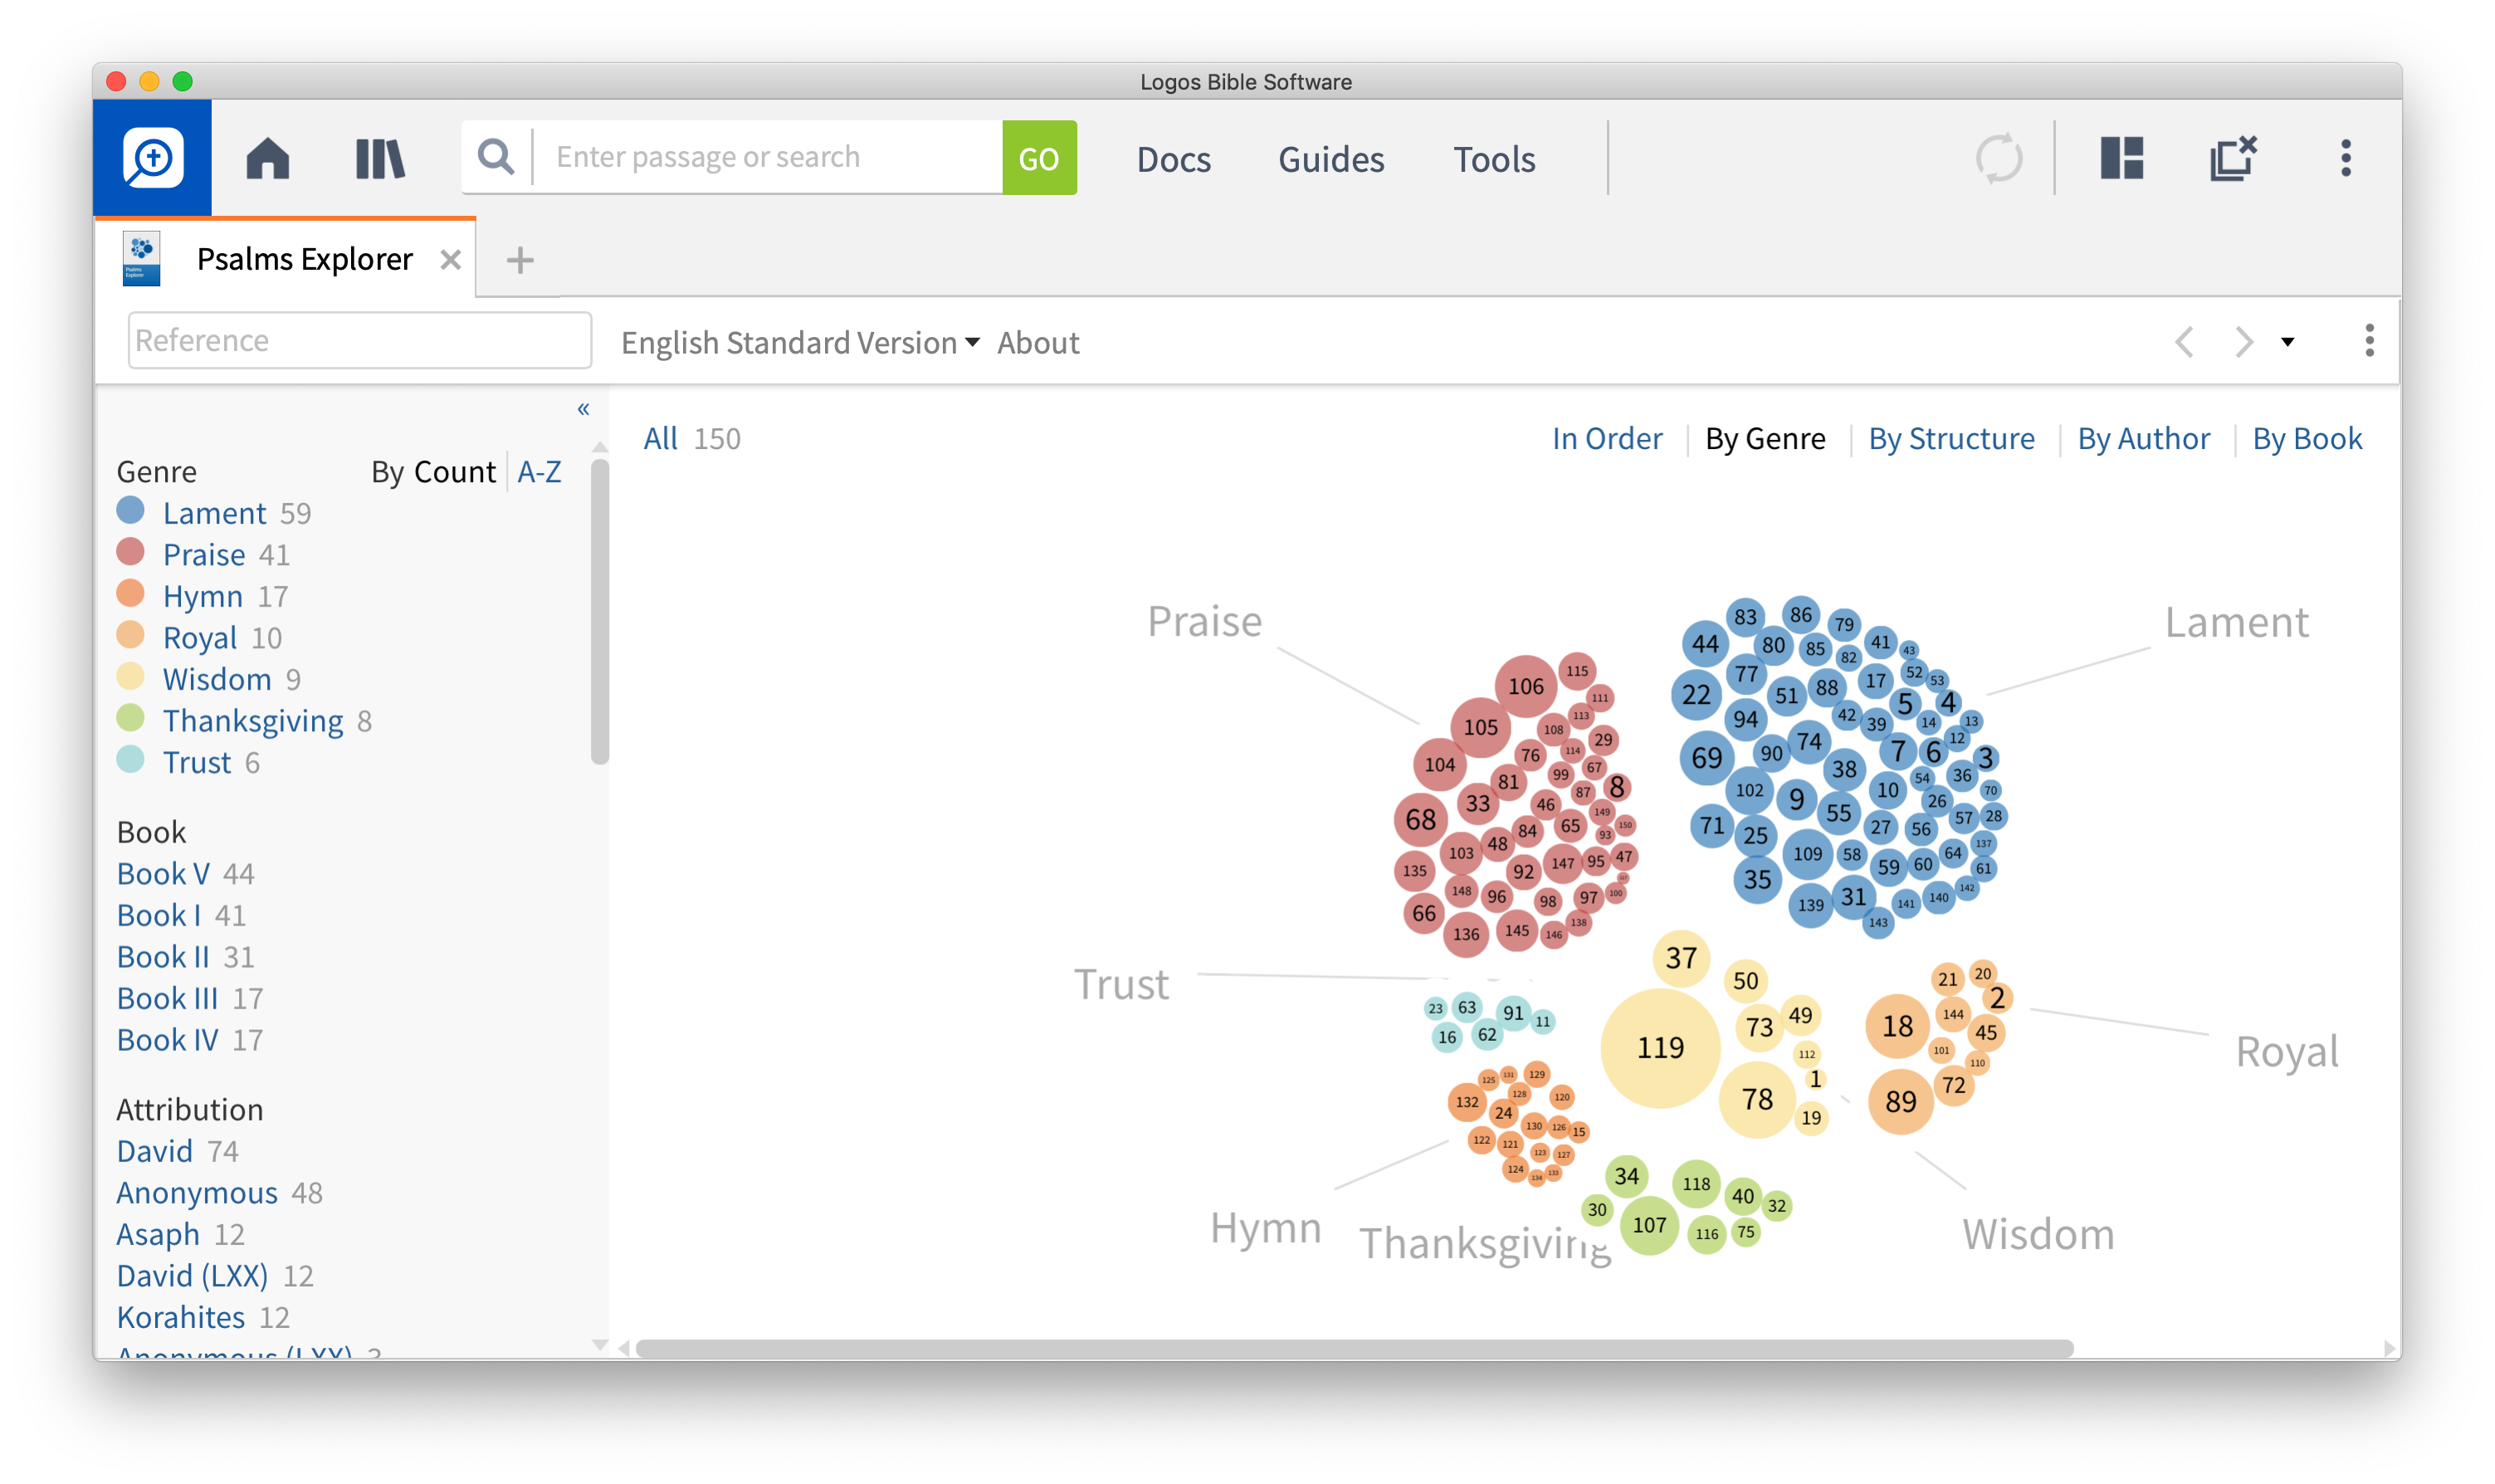Image resolution: width=2495 pixels, height=1484 pixels.
Task: Click the close all panels icon
Action: (2232, 158)
